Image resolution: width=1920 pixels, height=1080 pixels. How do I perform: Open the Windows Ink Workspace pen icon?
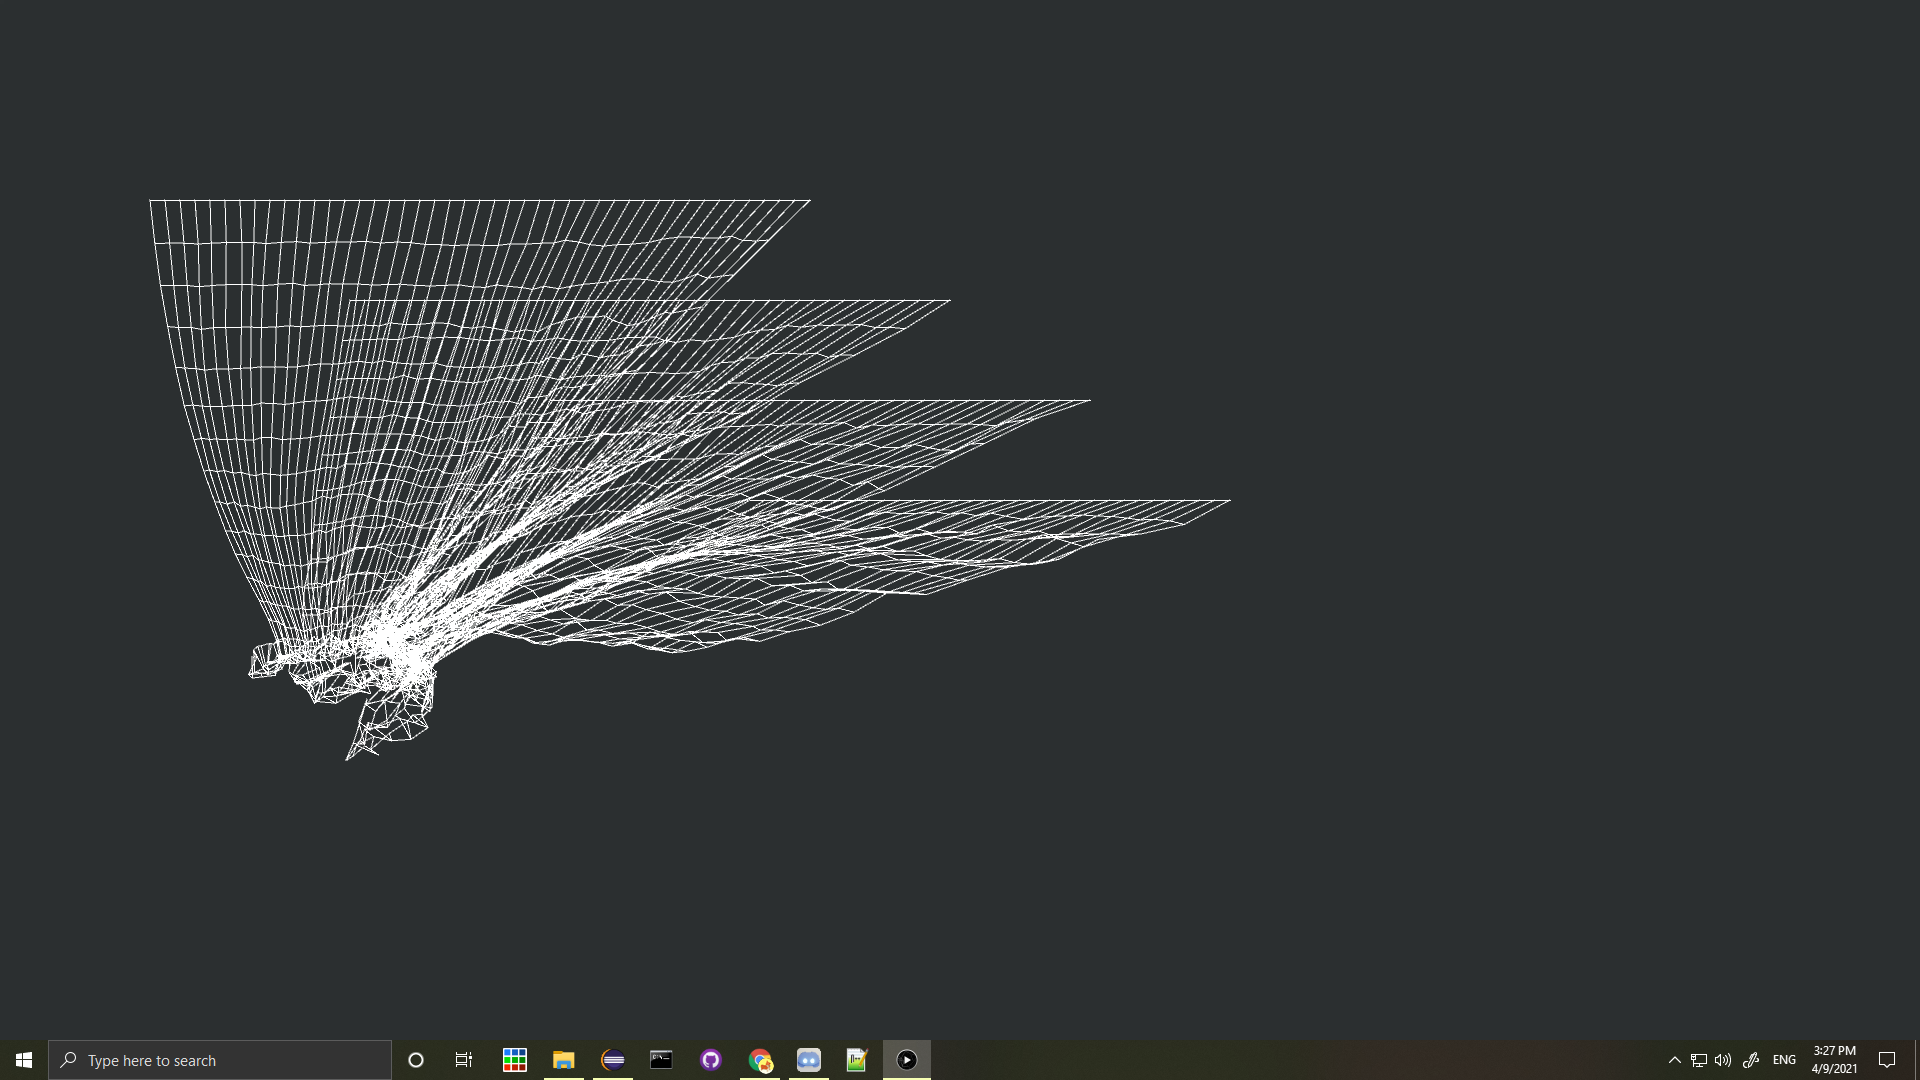[1751, 1060]
